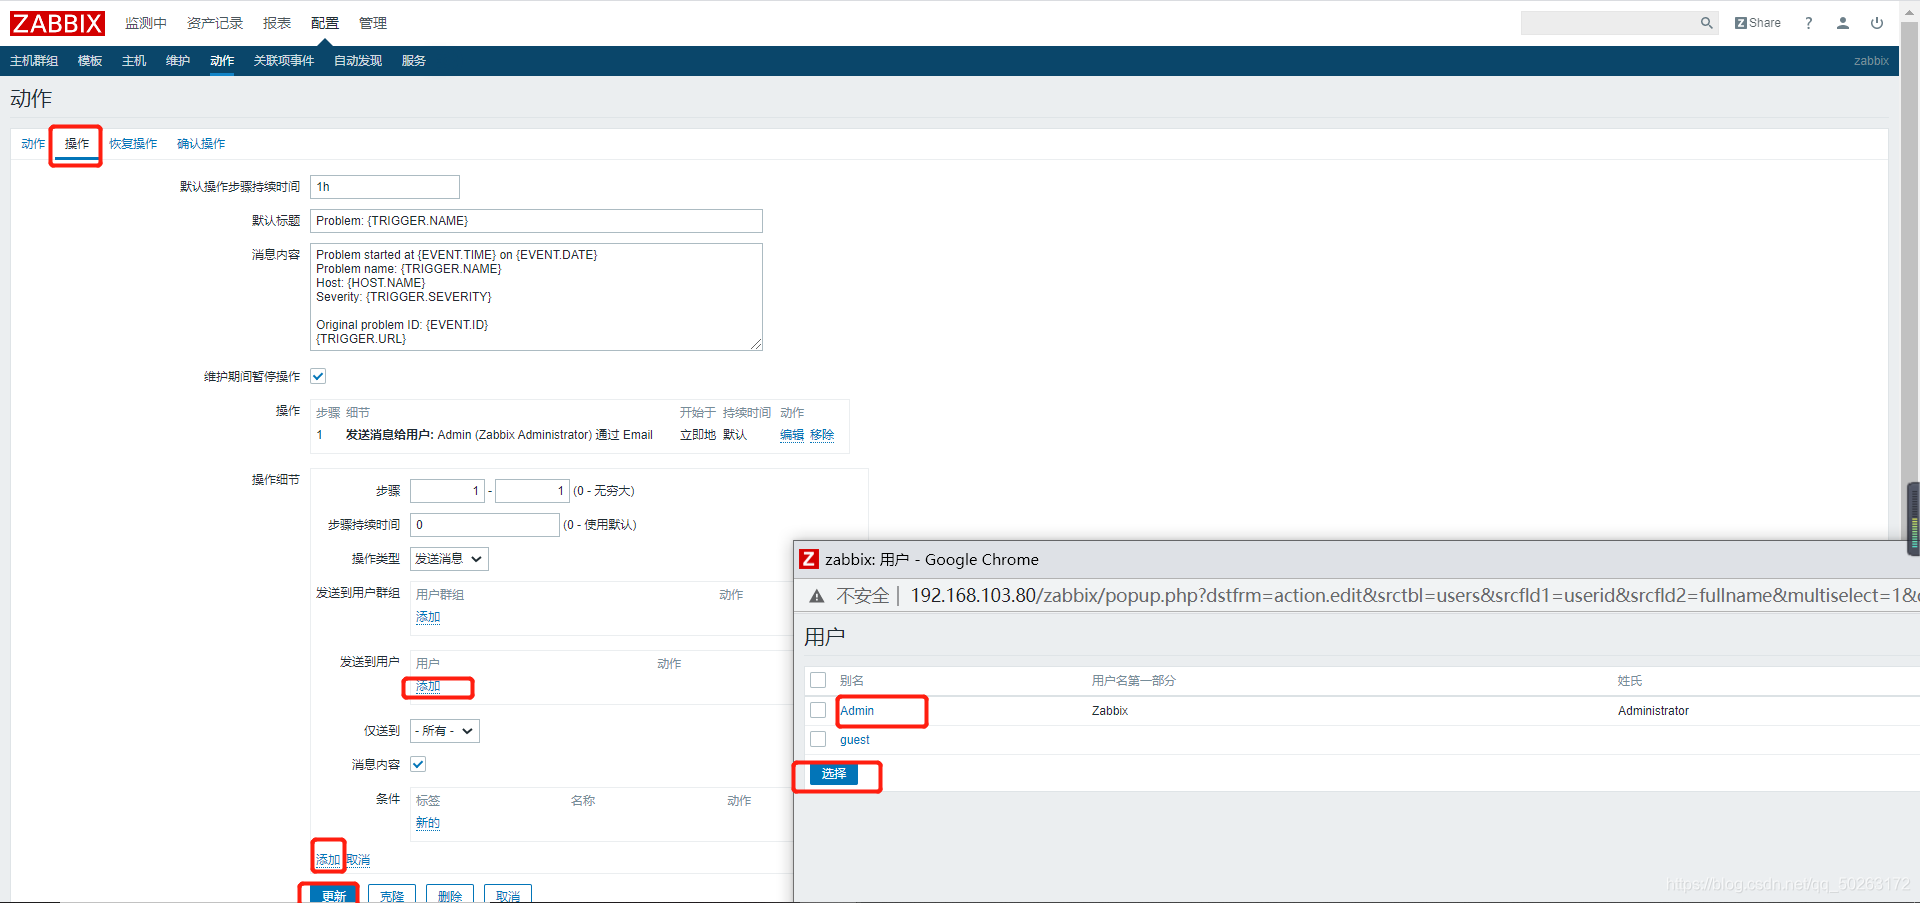The height and width of the screenshot is (903, 1920).
Task: Click 新的 to add new condition
Action: coord(428,823)
